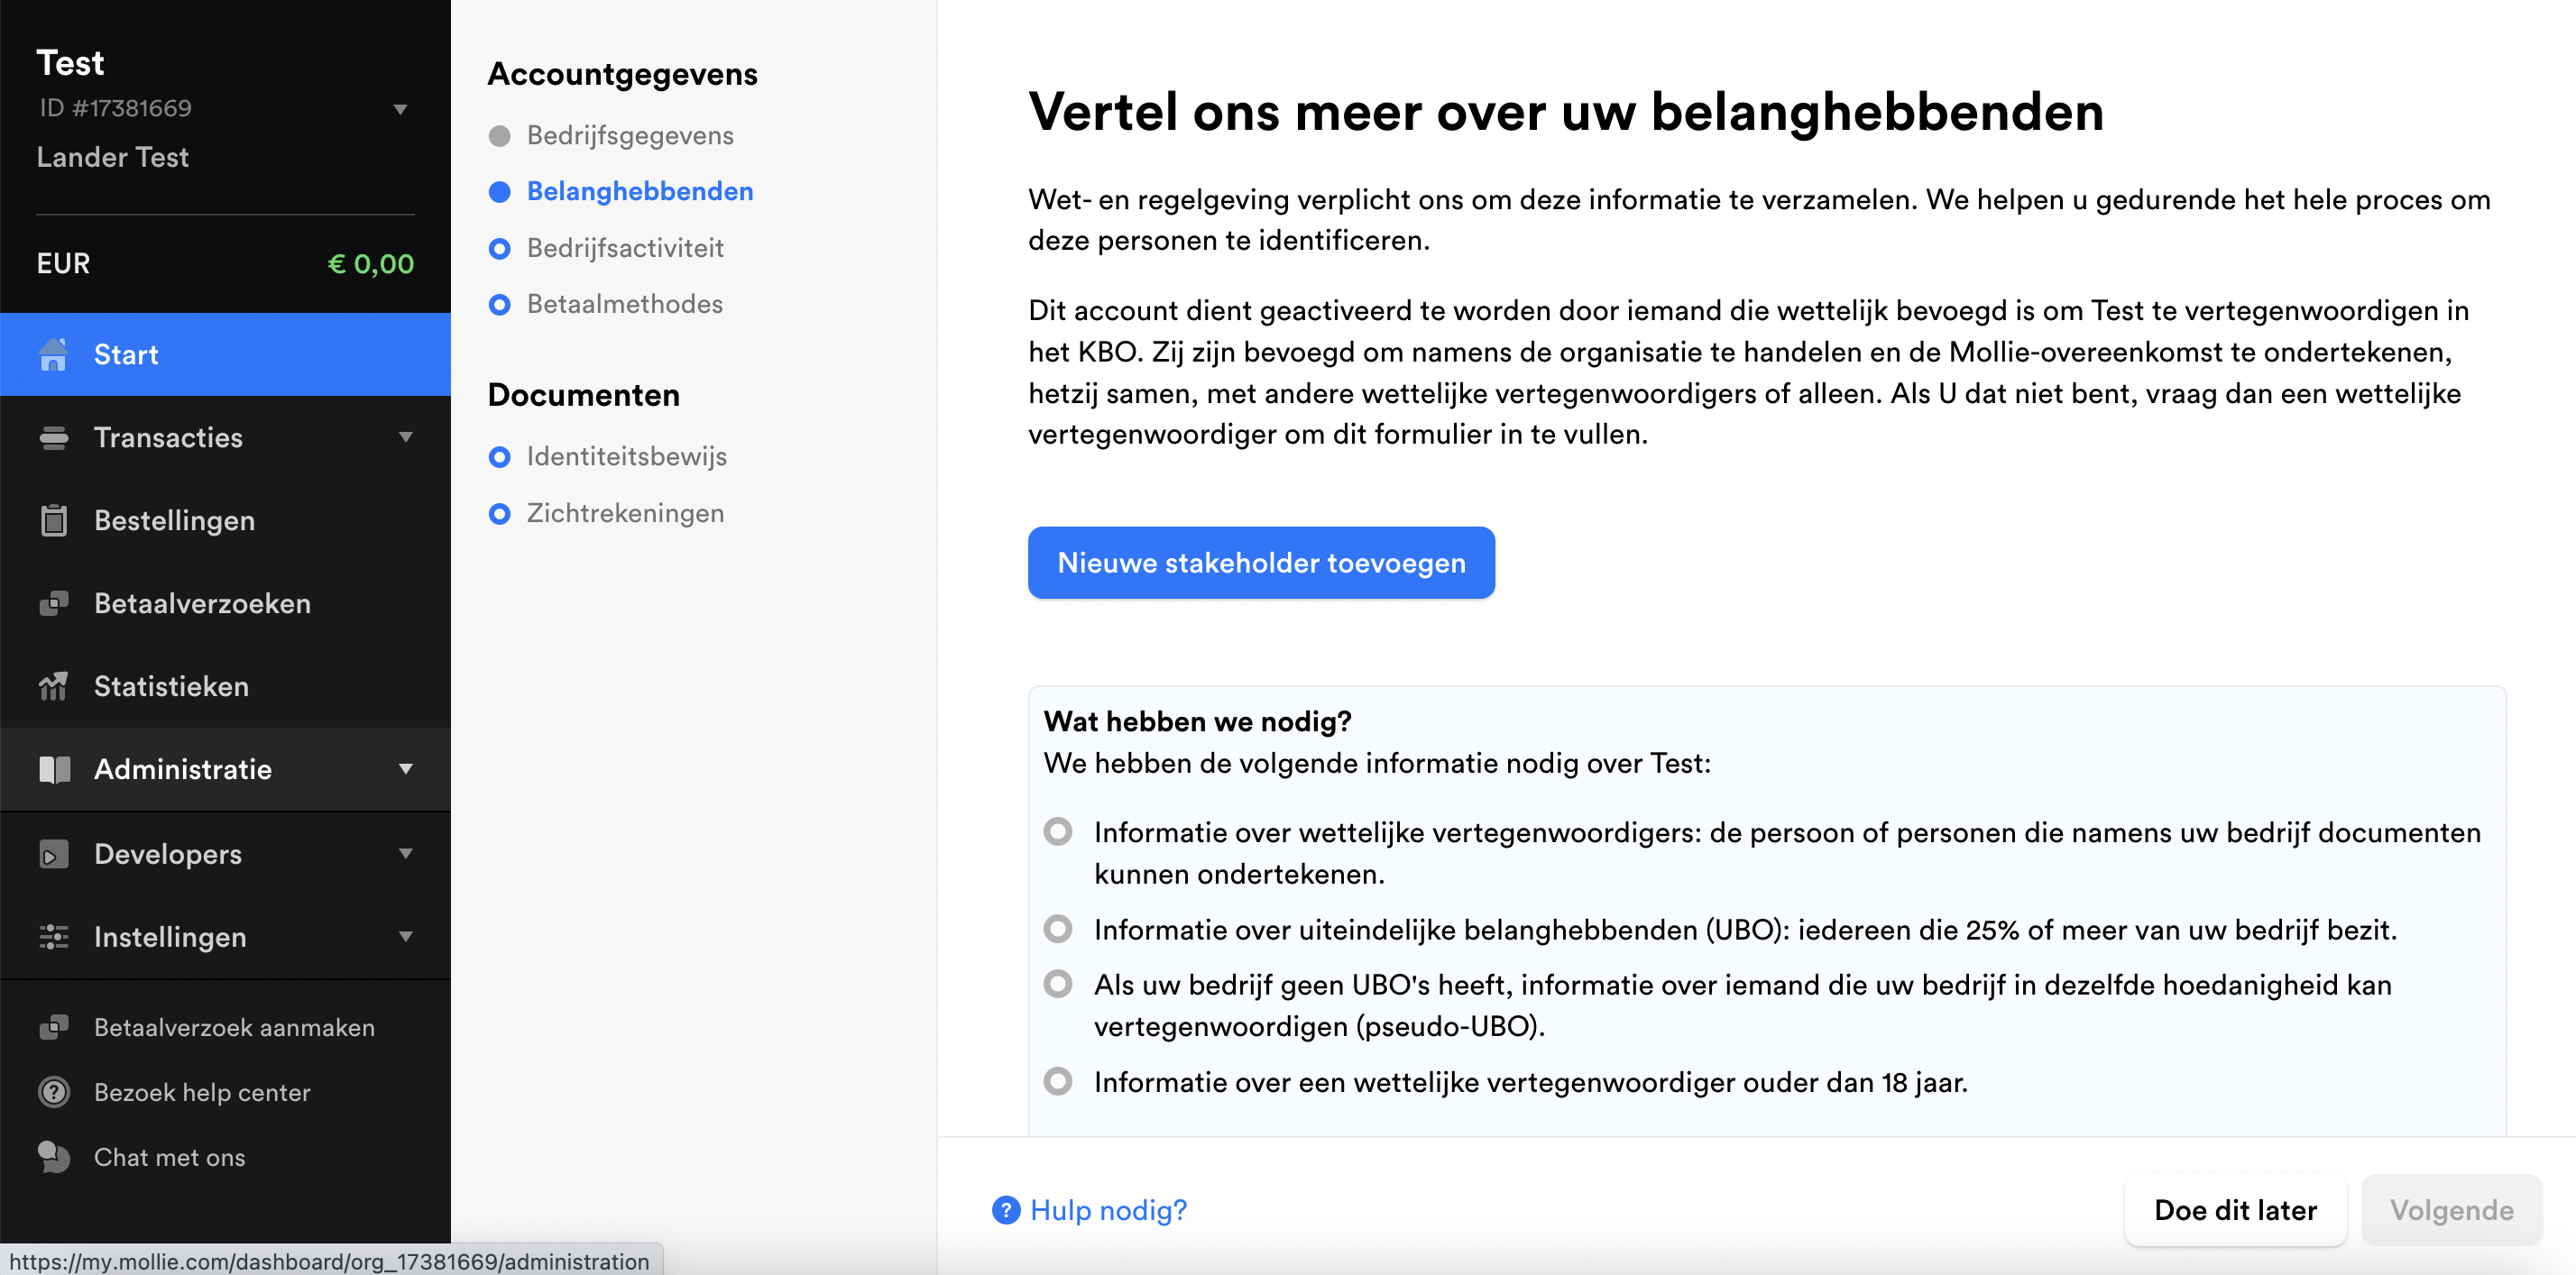Expand the Developers submenu arrow
Image resolution: width=2576 pixels, height=1275 pixels.
pos(406,854)
